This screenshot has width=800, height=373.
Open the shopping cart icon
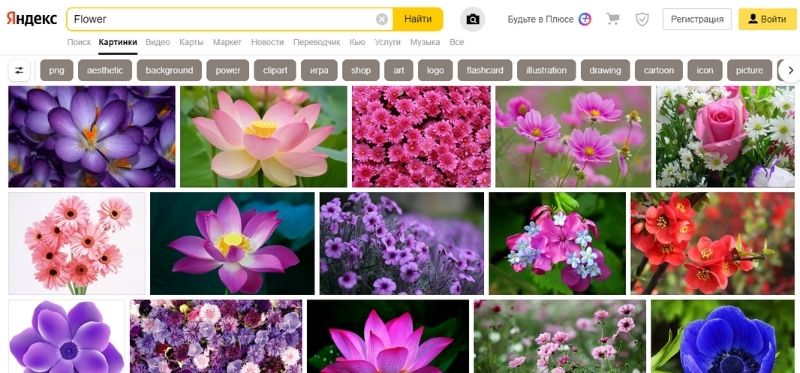point(612,19)
